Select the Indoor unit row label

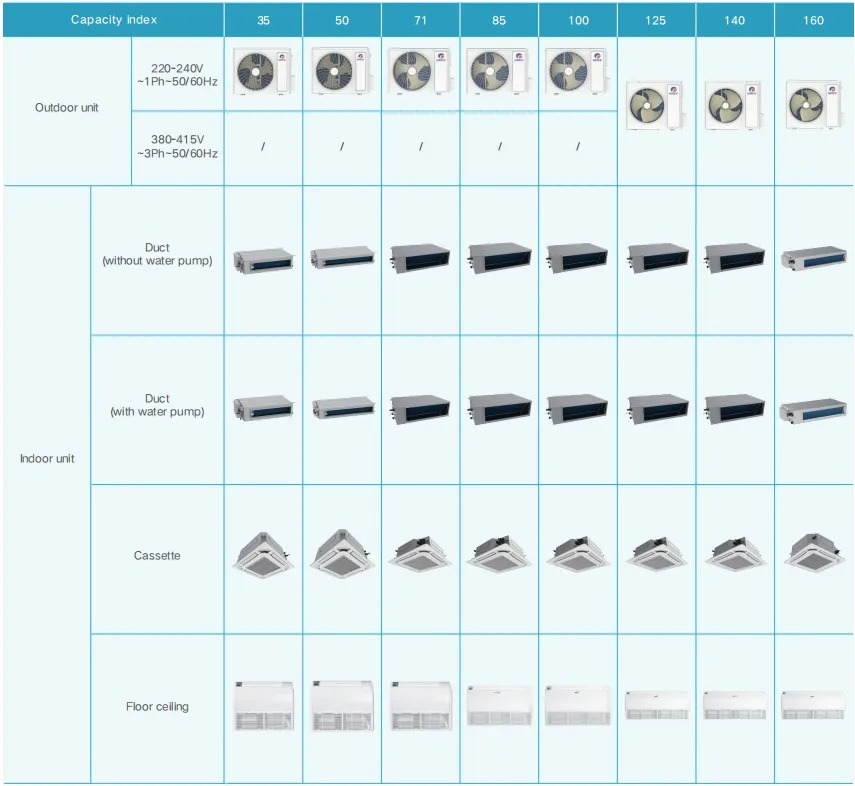46,459
